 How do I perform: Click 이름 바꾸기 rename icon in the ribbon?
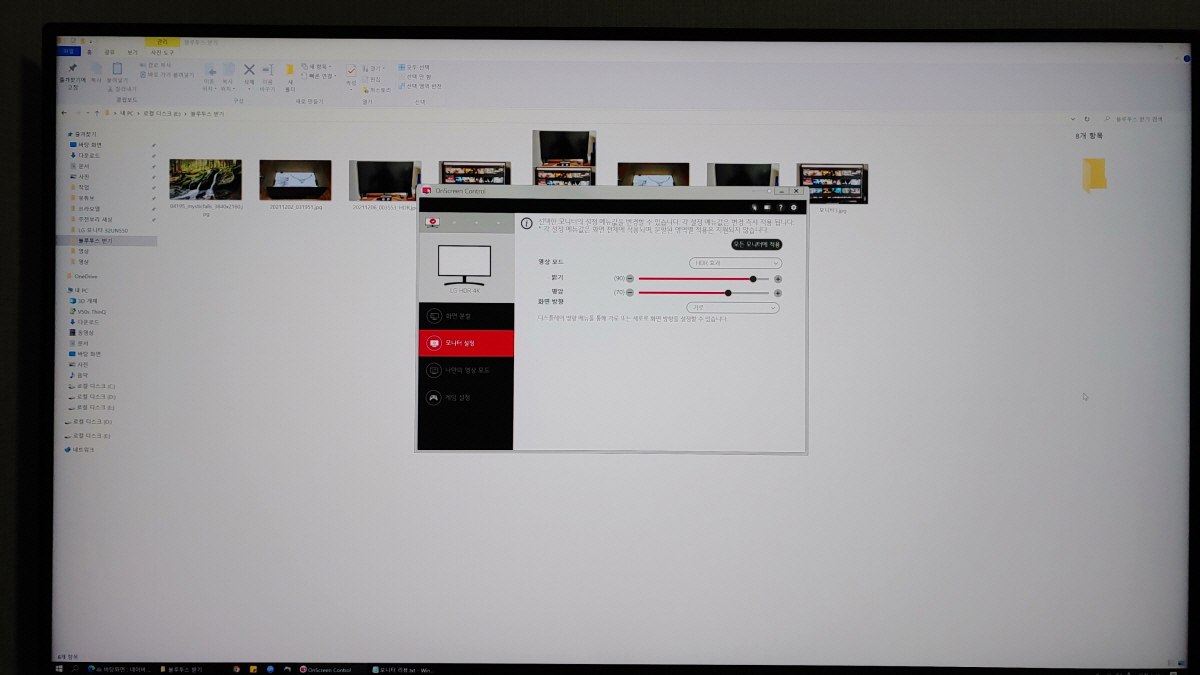268,70
